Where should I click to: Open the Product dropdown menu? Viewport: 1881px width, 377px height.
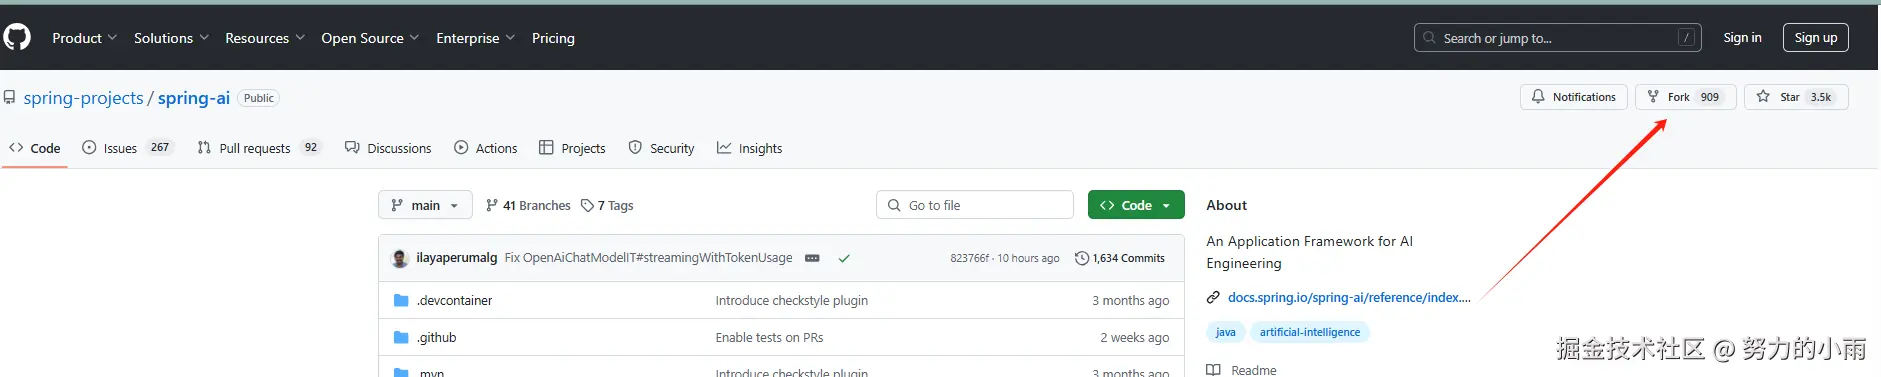click(x=84, y=38)
